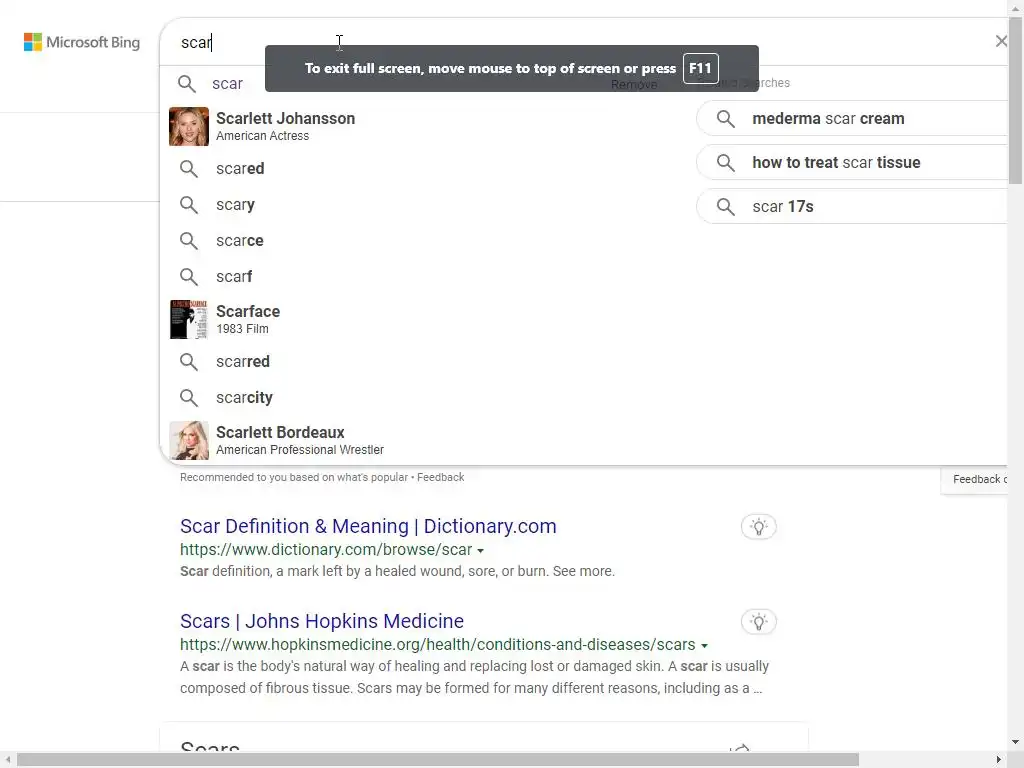1024x768 pixels.
Task: Click lightbulb icon for Johns Hopkins result
Action: click(758, 622)
